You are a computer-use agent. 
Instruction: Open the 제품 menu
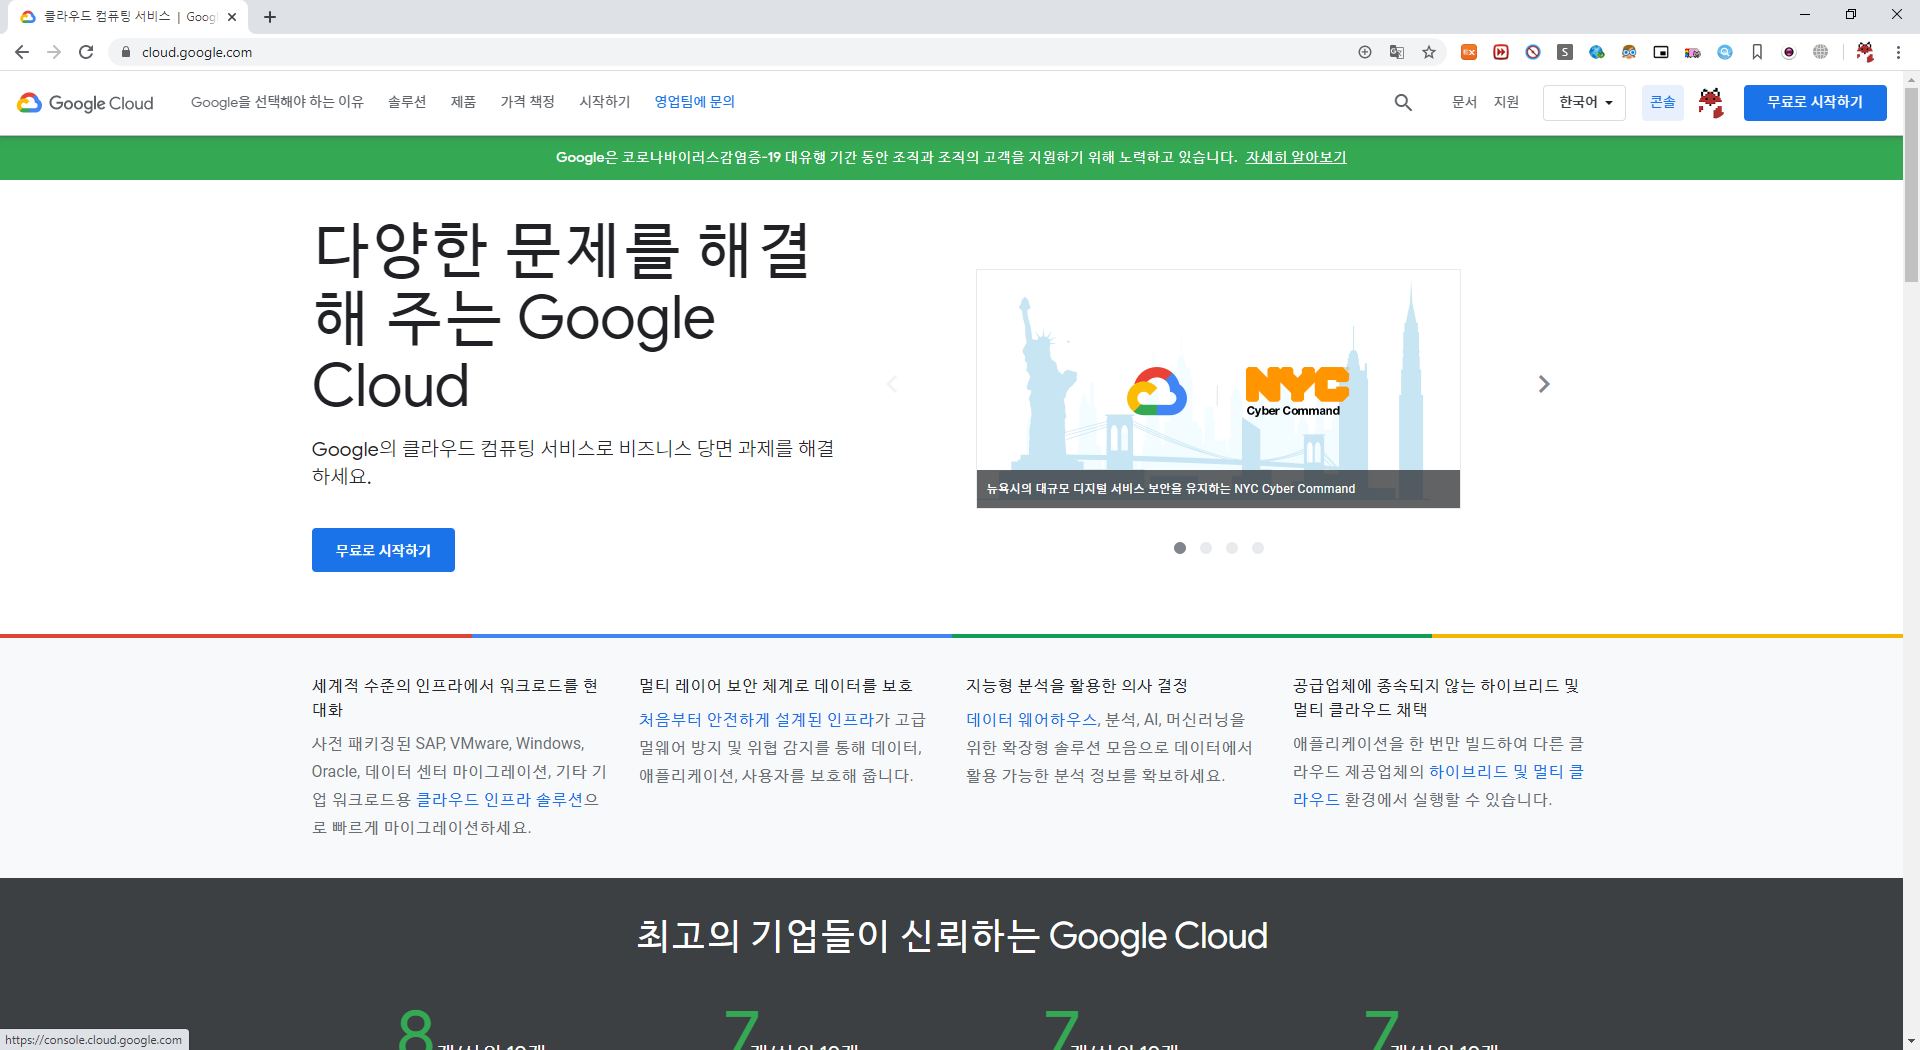click(463, 102)
